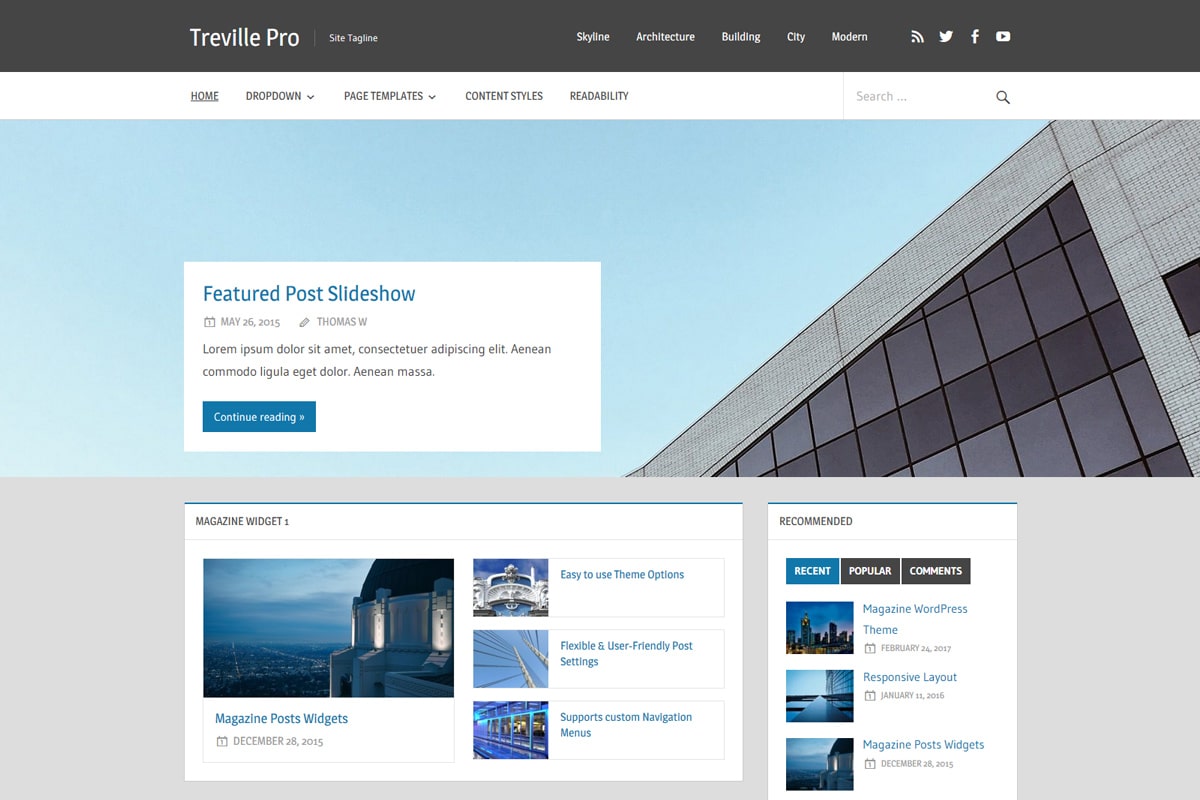Select the Skyline header link

[x=593, y=37]
